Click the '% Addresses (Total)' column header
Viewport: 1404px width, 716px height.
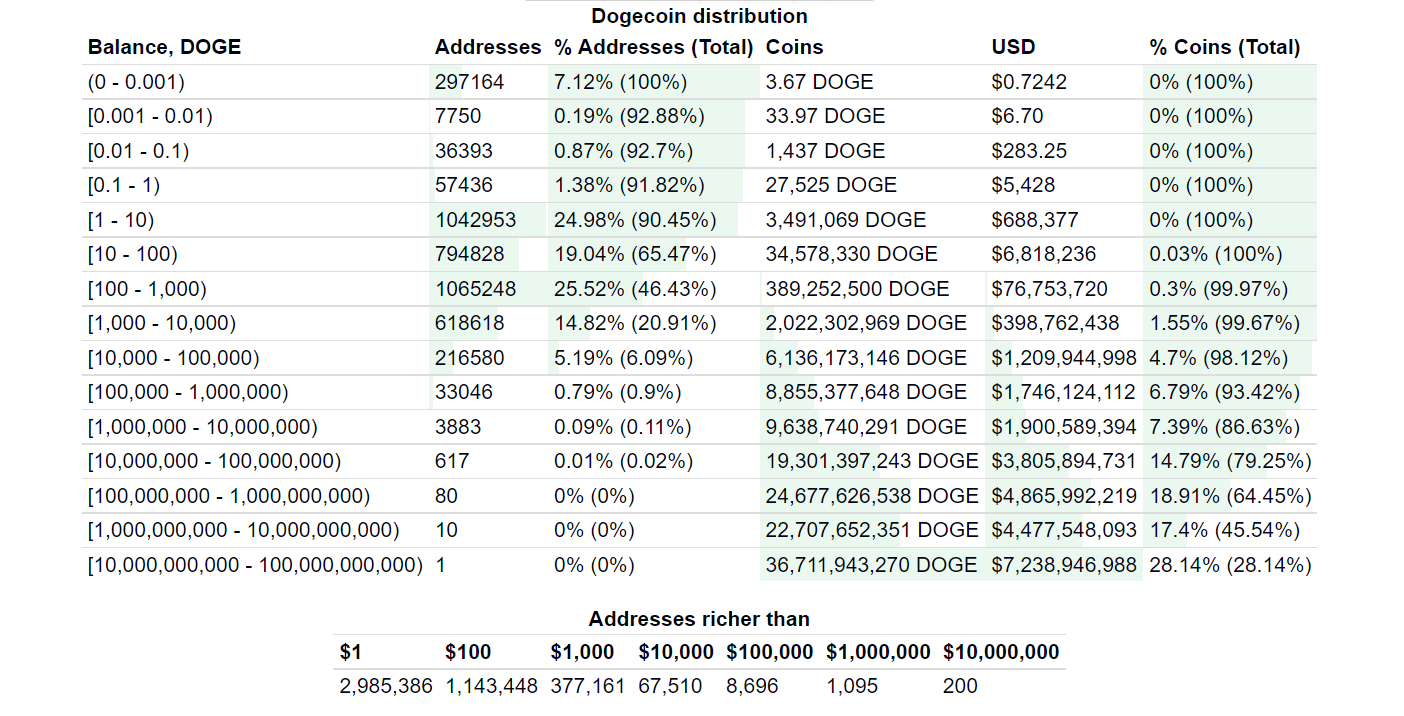654,47
